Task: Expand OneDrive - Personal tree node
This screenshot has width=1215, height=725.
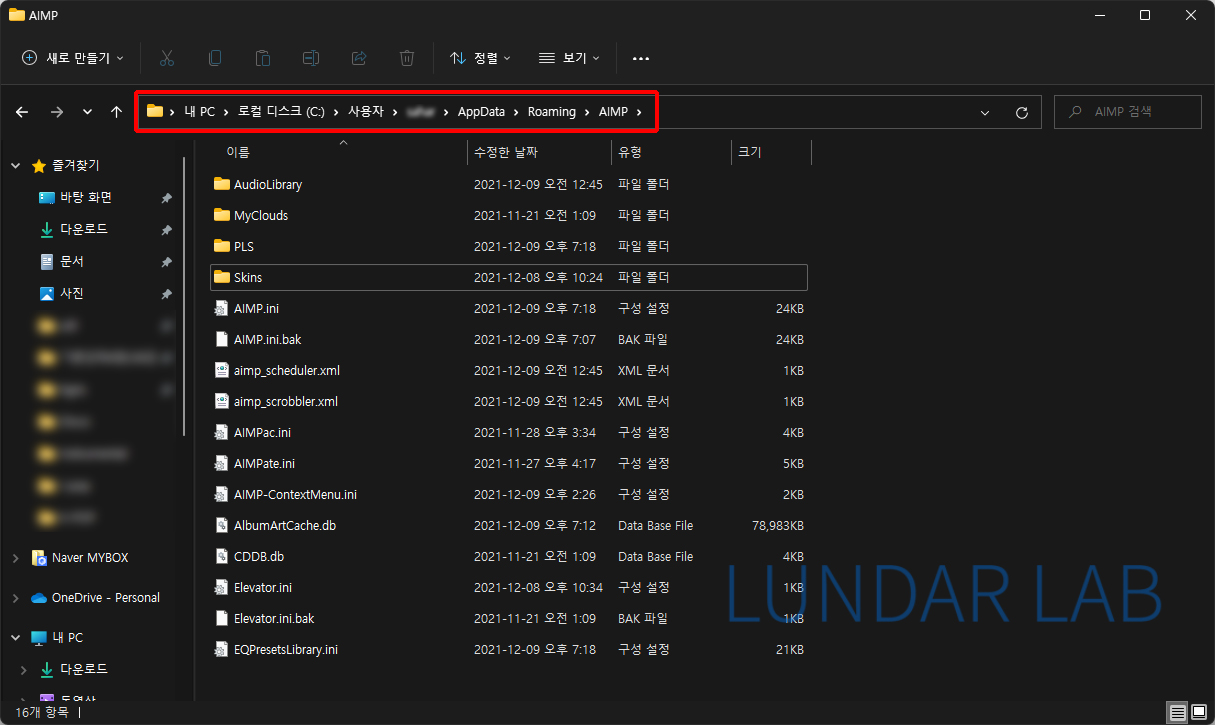Action: pos(16,597)
